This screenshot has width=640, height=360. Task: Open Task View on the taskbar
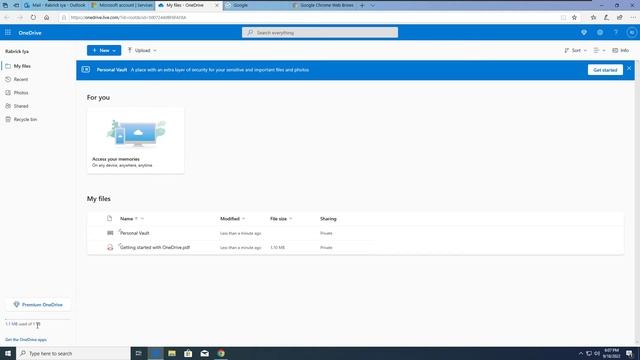pyautogui.click(x=138, y=353)
